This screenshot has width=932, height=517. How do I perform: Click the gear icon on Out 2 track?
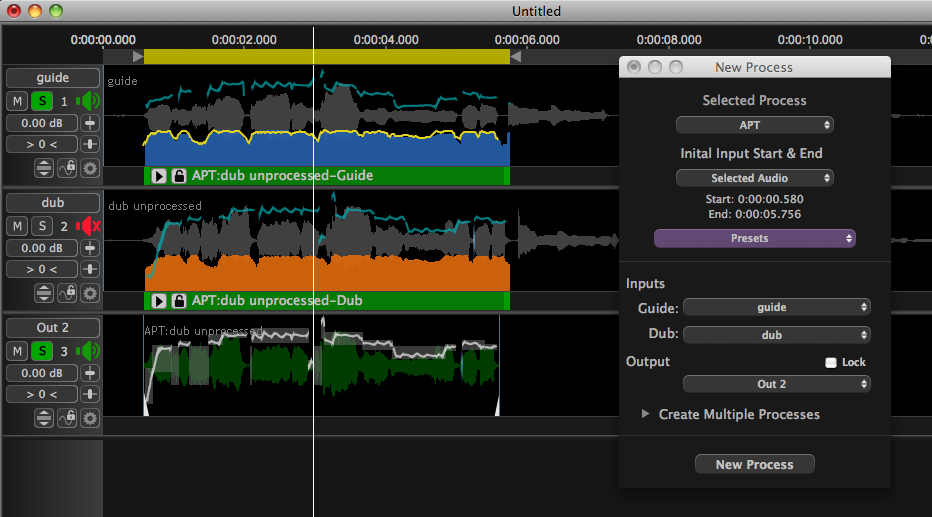coord(90,418)
